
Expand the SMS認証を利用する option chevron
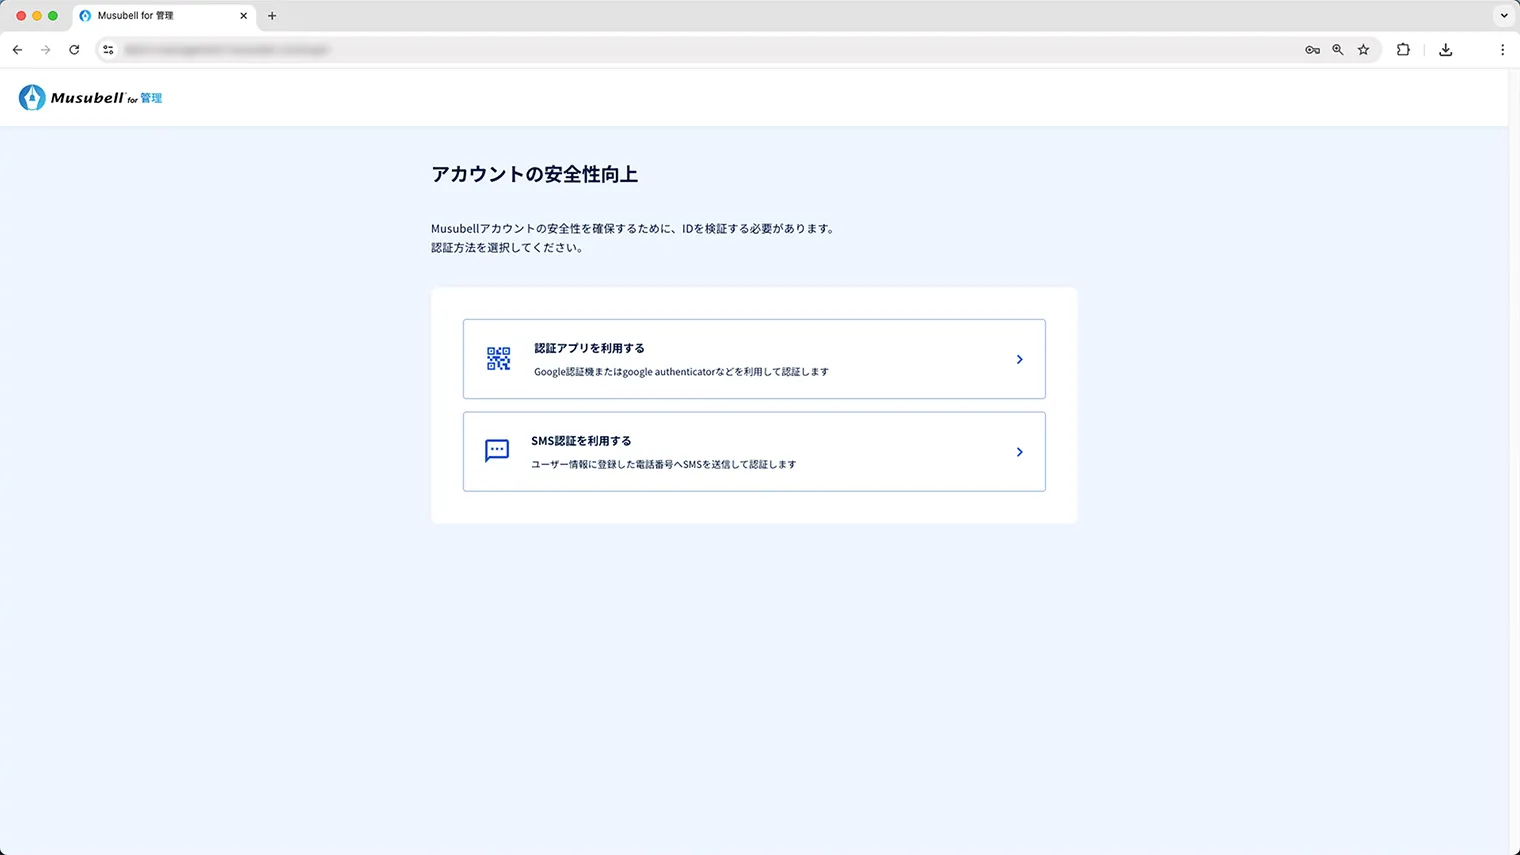[1019, 451]
